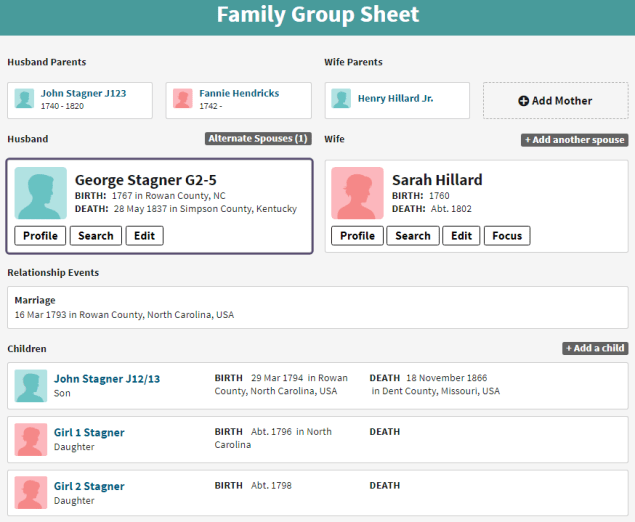Screen dimensions: 635x522
Task: Click Fannie Hendricks mother avatar icon
Action: (182, 99)
